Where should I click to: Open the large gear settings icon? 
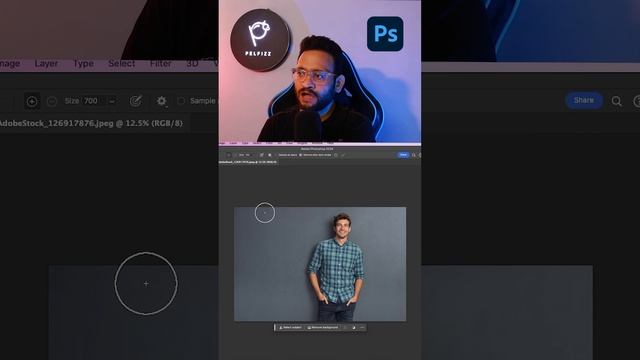coord(162,100)
